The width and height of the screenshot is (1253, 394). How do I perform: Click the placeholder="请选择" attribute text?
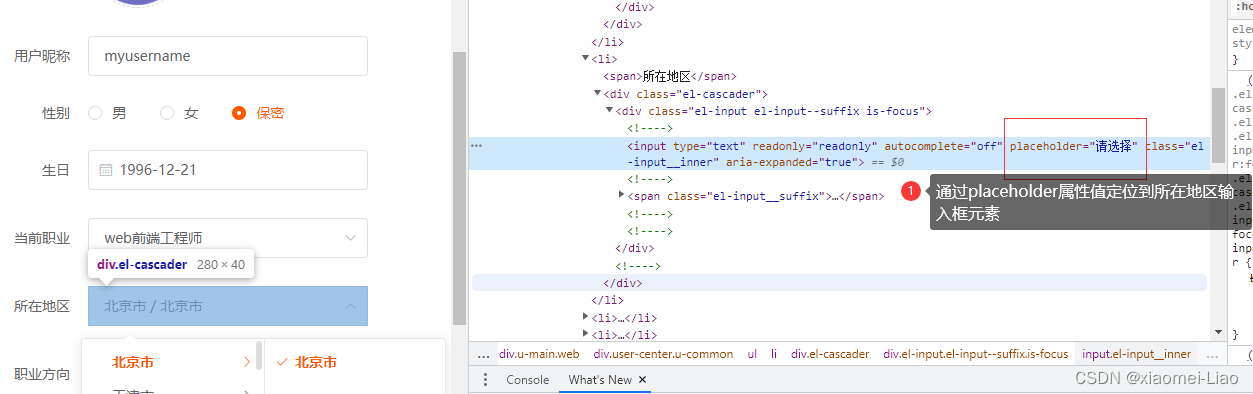click(x=1074, y=145)
